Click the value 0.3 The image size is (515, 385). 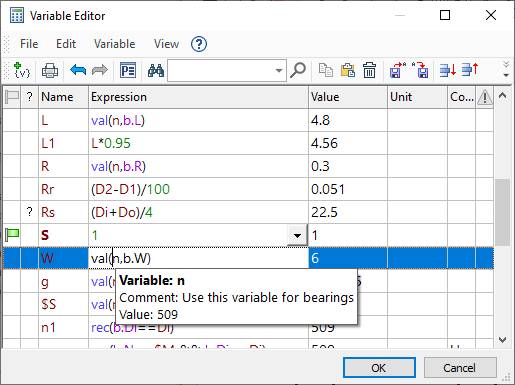pos(320,166)
